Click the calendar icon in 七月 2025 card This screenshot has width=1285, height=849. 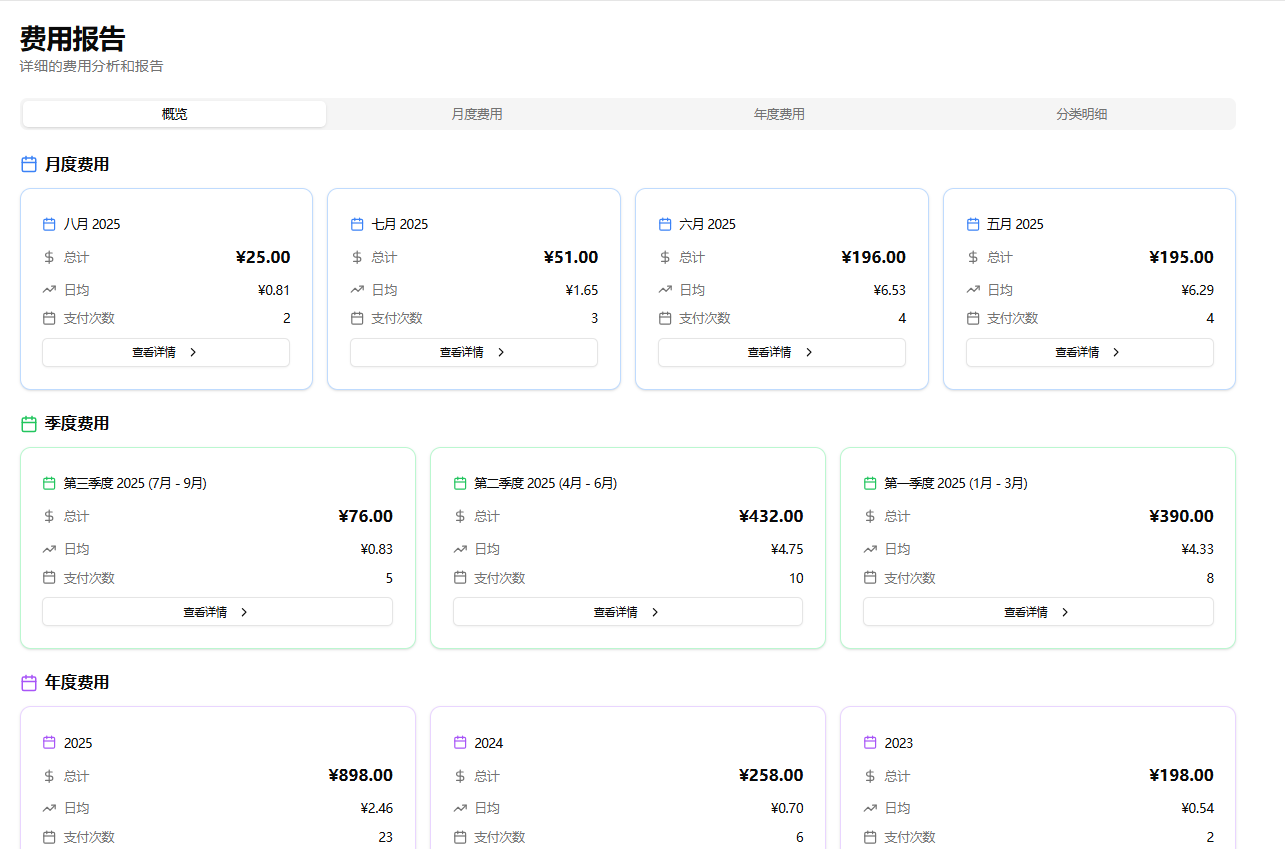pyautogui.click(x=357, y=224)
